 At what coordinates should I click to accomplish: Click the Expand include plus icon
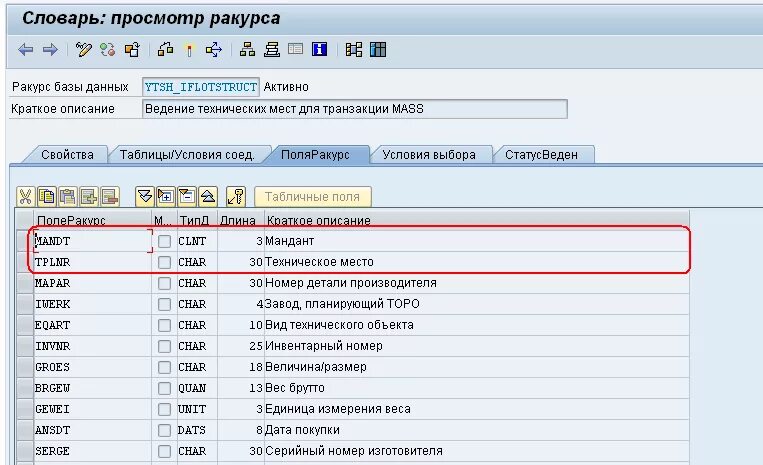coord(165,197)
